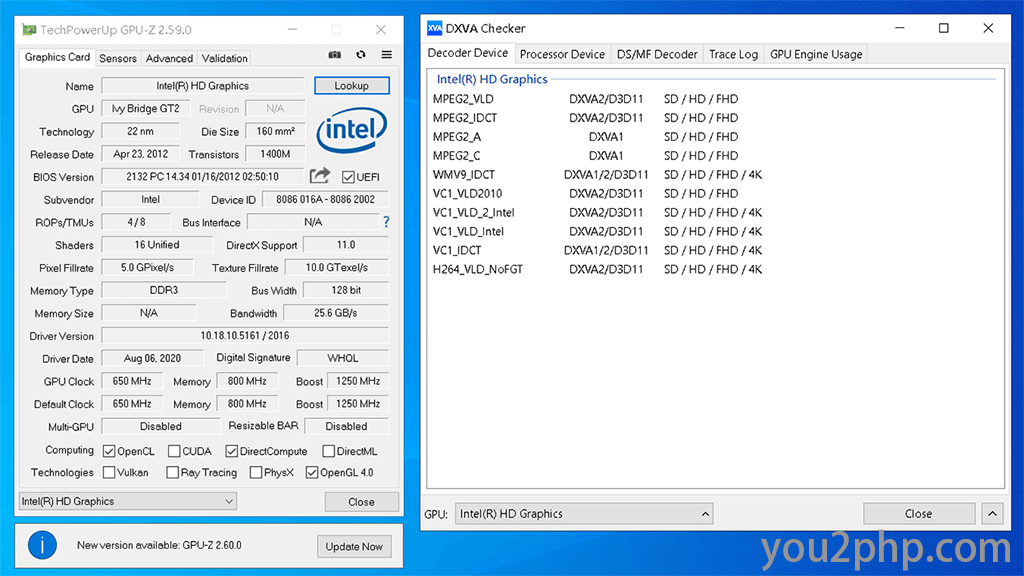This screenshot has height=576, width=1024.
Task: Click the Lookup button
Action: click(x=351, y=86)
